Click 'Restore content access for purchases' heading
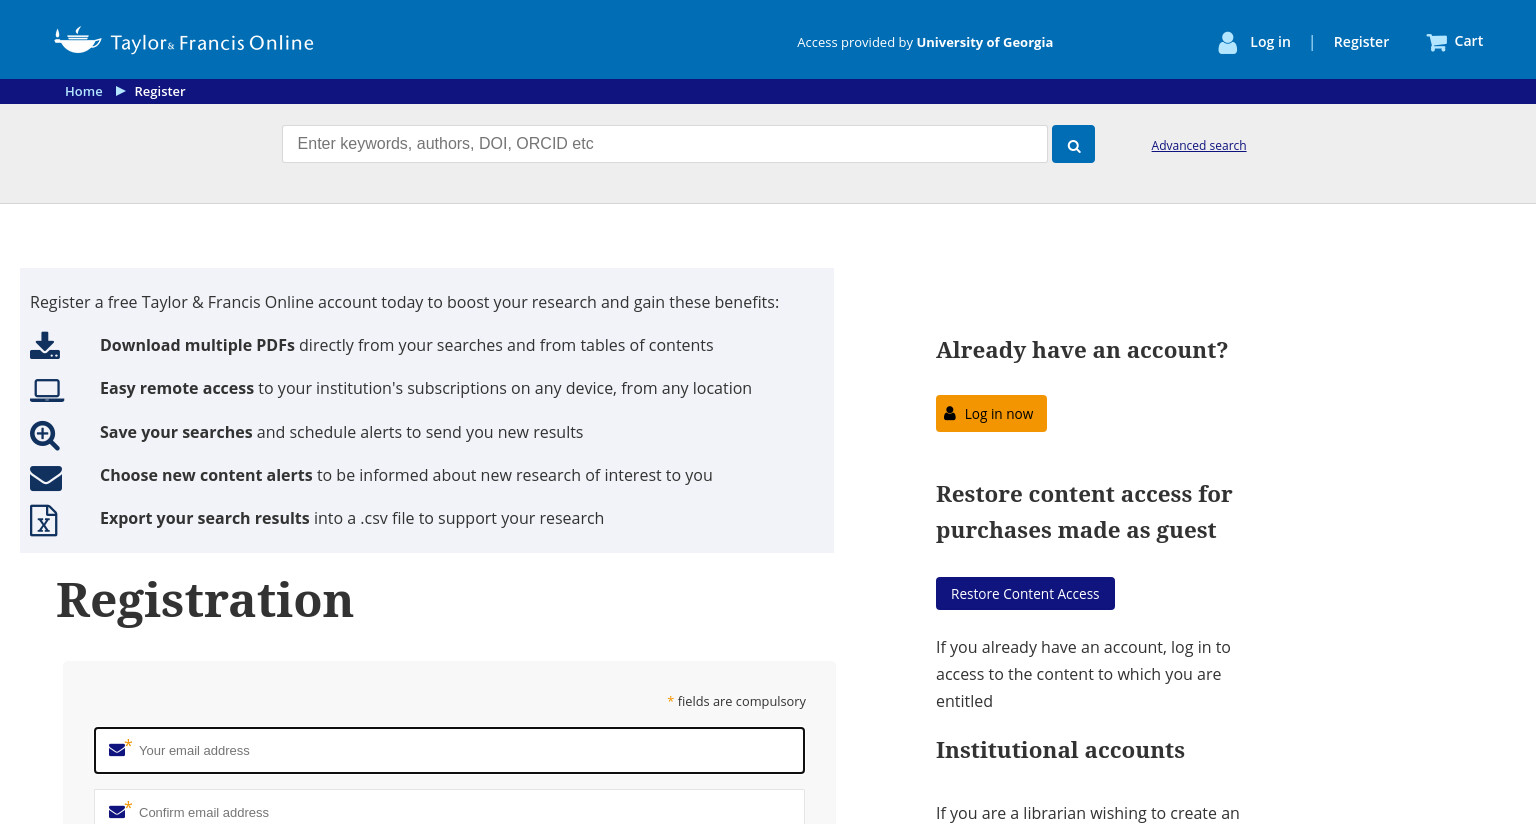Image resolution: width=1536 pixels, height=824 pixels. coord(1084,512)
